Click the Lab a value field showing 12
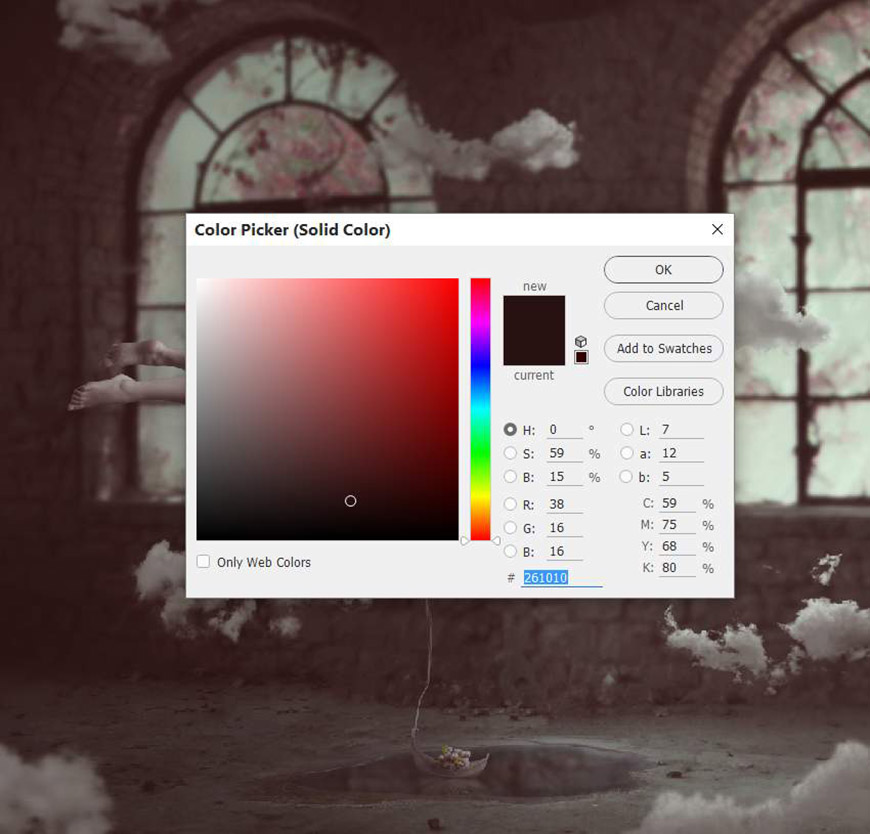 [x=681, y=453]
